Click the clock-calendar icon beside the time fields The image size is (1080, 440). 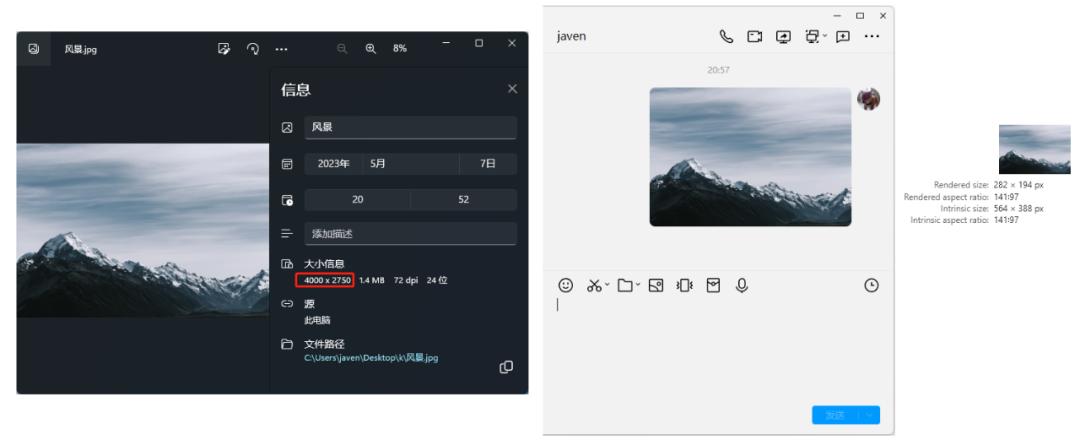pyautogui.click(x=287, y=200)
